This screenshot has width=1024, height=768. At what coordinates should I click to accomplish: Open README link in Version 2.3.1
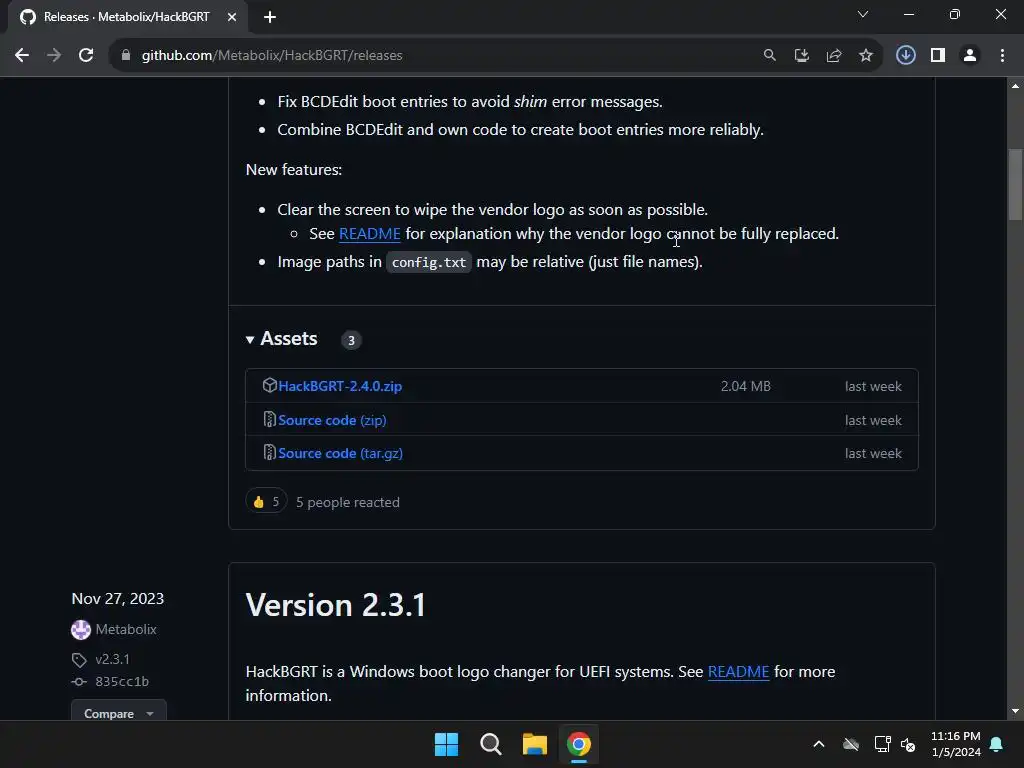tap(739, 672)
